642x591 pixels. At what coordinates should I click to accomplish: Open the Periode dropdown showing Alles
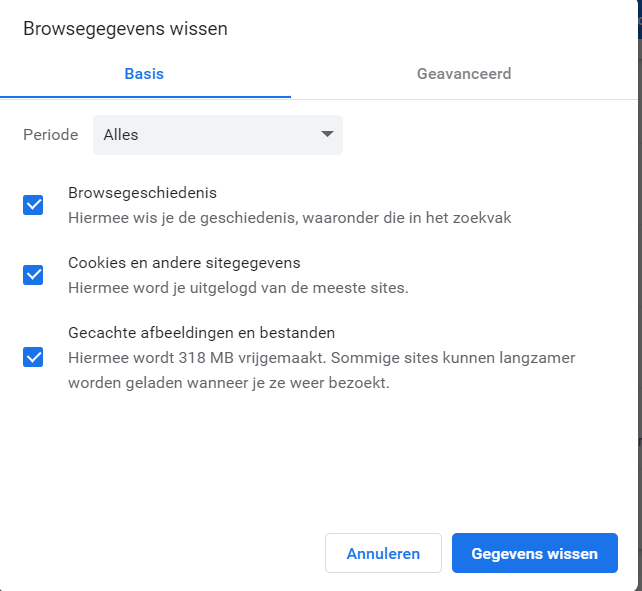point(217,135)
